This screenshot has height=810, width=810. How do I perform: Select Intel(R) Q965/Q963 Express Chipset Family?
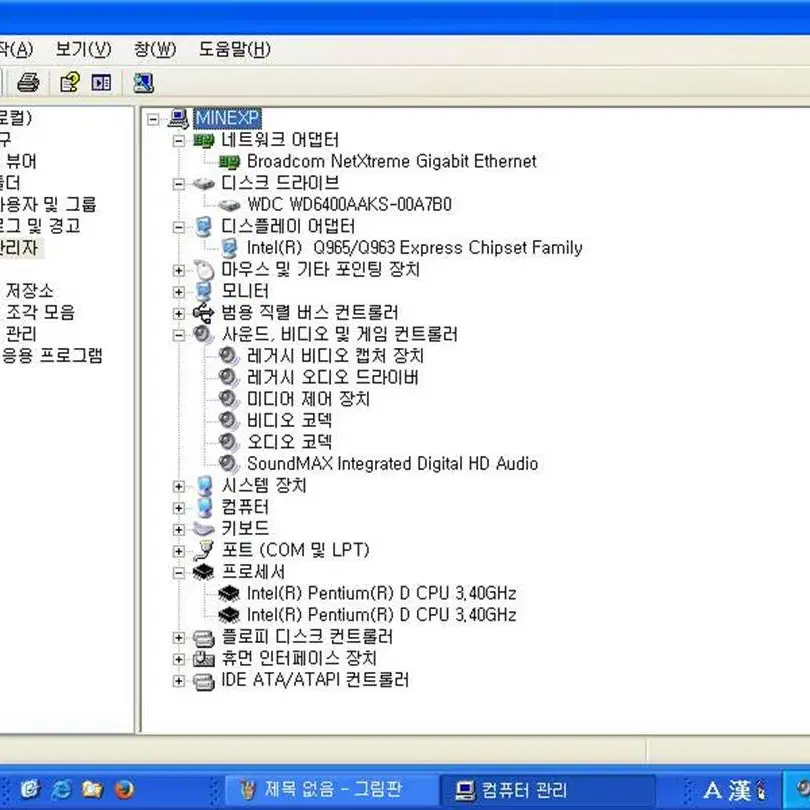click(415, 248)
